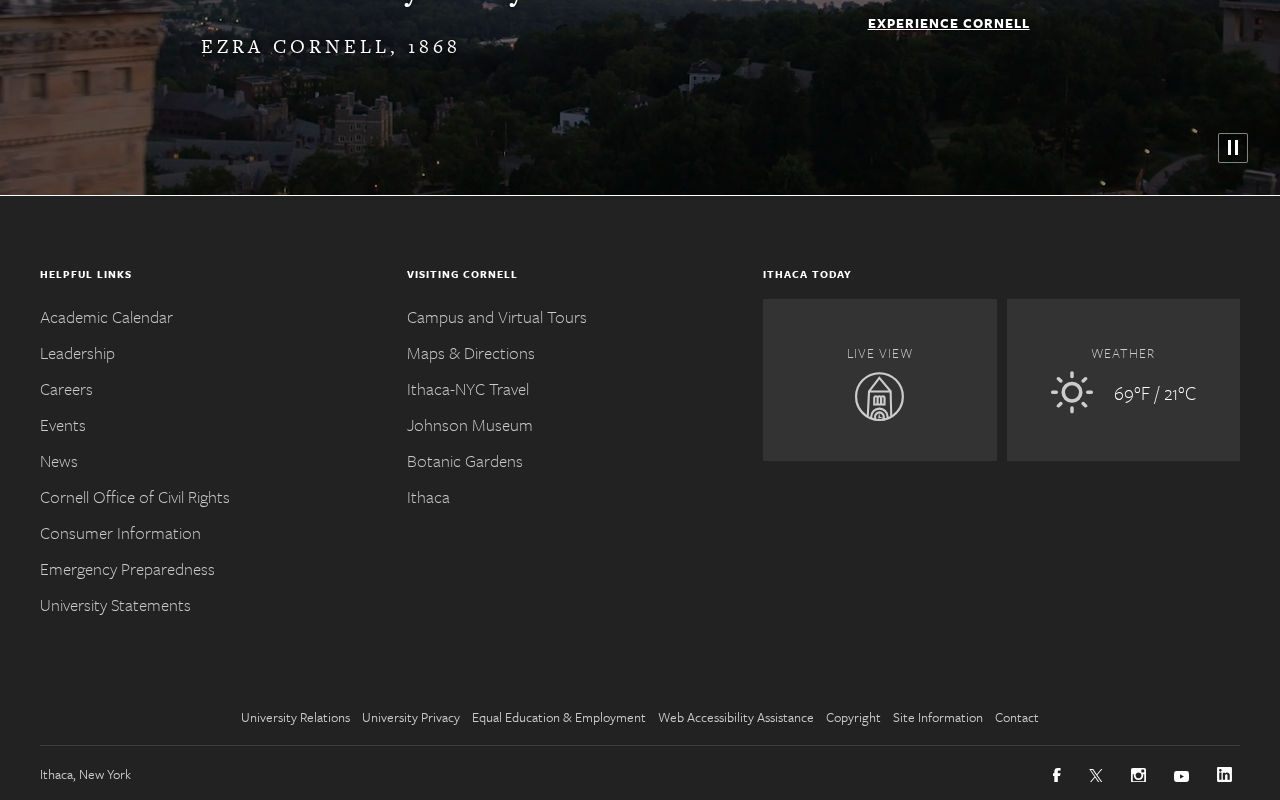1280x800 pixels.
Task: Open the Careers link
Action: point(66,389)
